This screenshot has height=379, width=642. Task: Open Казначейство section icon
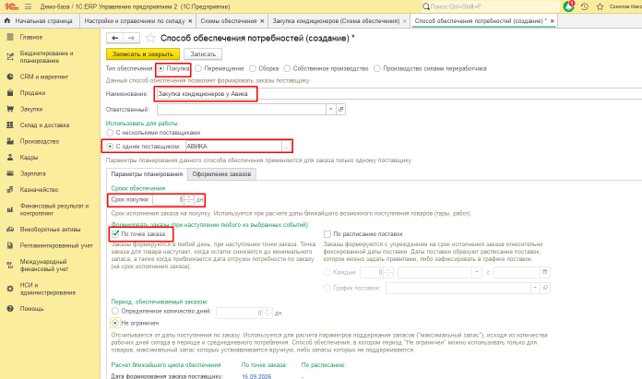pos(10,190)
